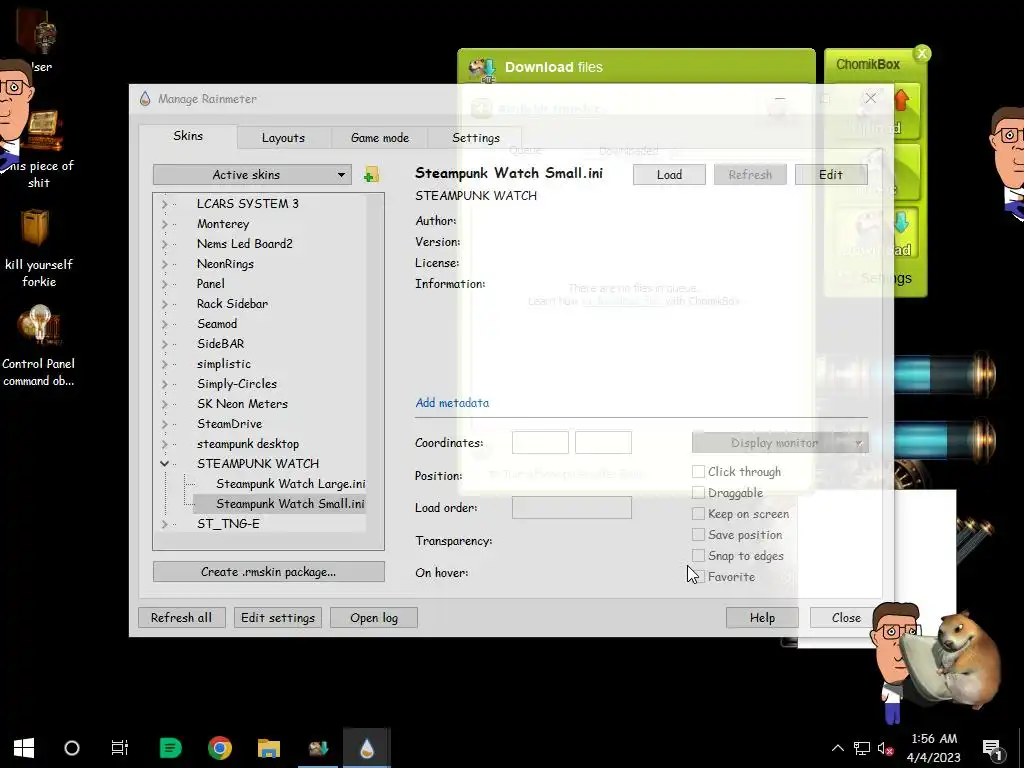Expand the Rack Sidebar tree node
Viewport: 1024px width, 768px height.
click(x=165, y=304)
